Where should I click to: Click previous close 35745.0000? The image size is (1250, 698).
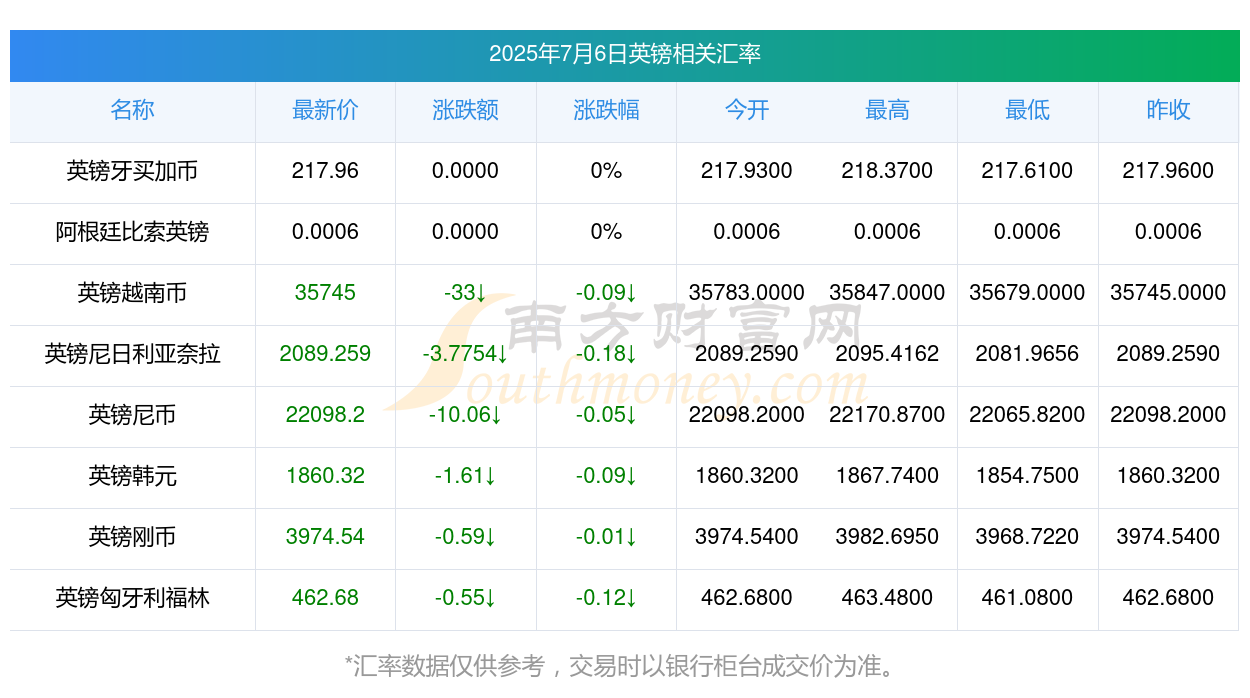pos(1168,293)
